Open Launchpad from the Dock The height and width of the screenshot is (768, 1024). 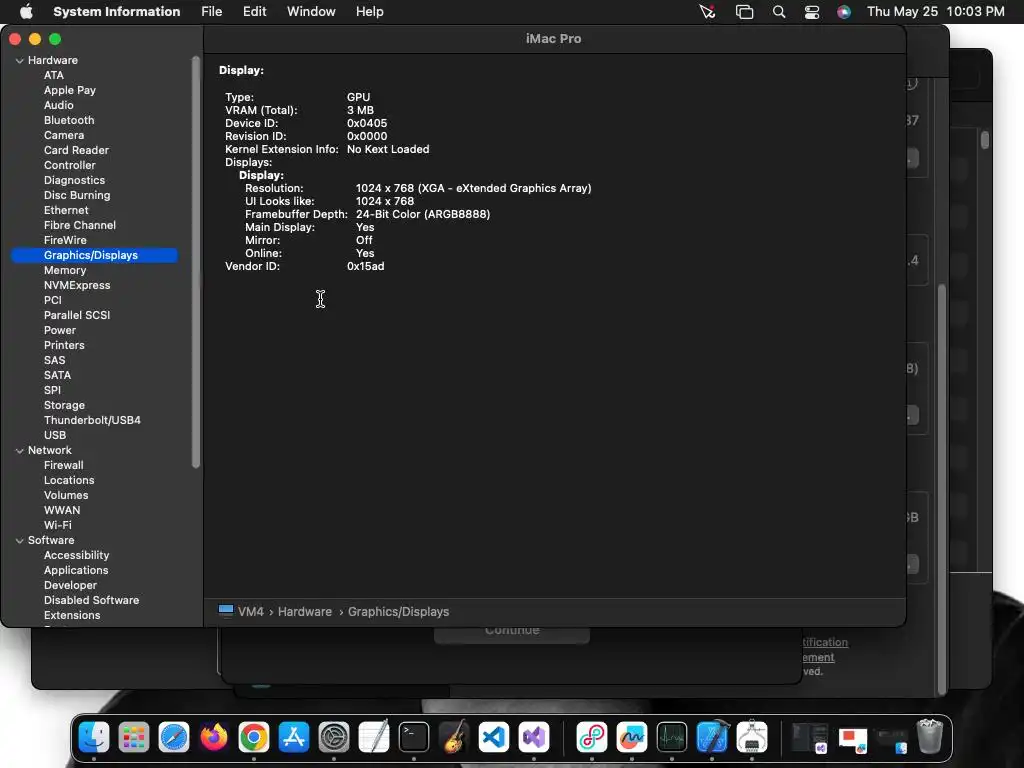tap(134, 737)
